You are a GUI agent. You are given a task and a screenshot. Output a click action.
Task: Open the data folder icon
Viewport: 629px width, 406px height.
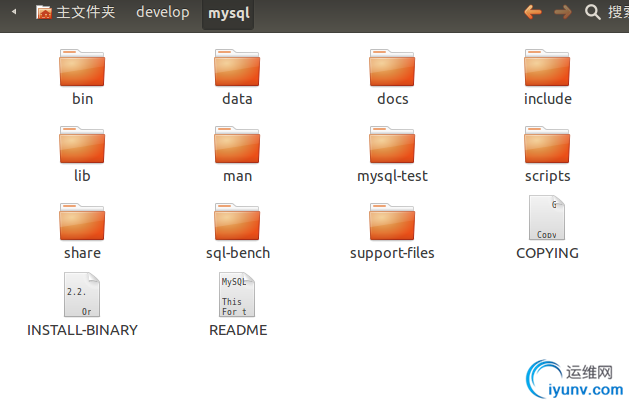(237, 68)
